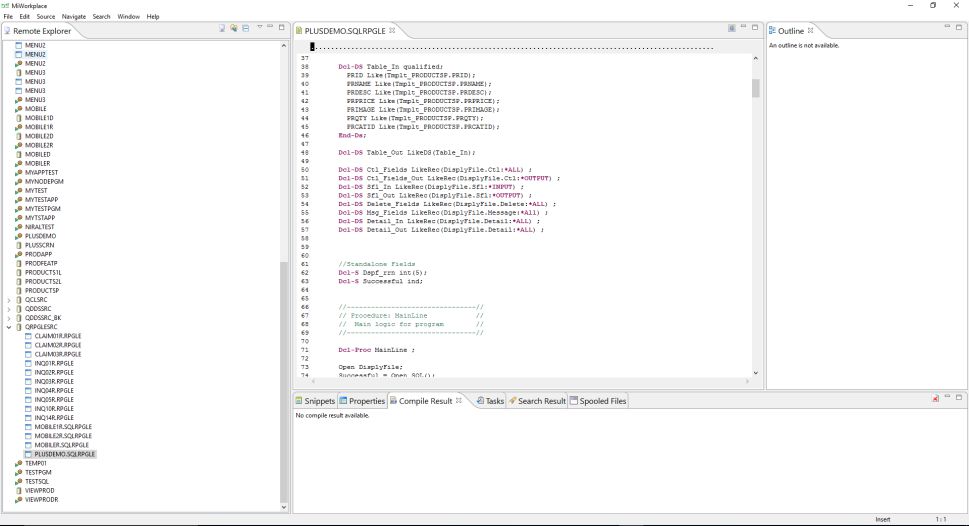The width and height of the screenshot is (969, 526).
Task: Click the TEMP01 program icon
Action: pyautogui.click(x=19, y=464)
